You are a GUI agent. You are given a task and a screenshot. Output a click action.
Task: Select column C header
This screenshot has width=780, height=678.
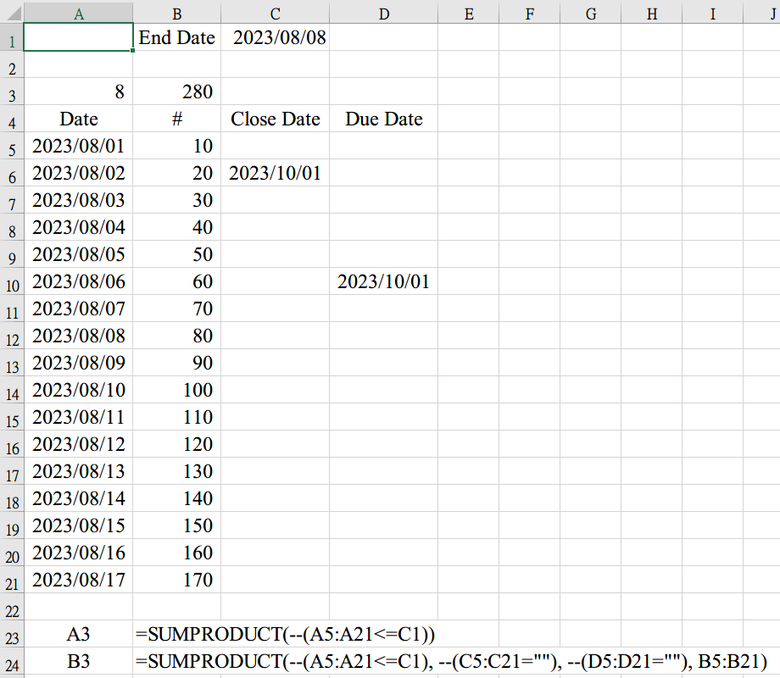coord(275,13)
